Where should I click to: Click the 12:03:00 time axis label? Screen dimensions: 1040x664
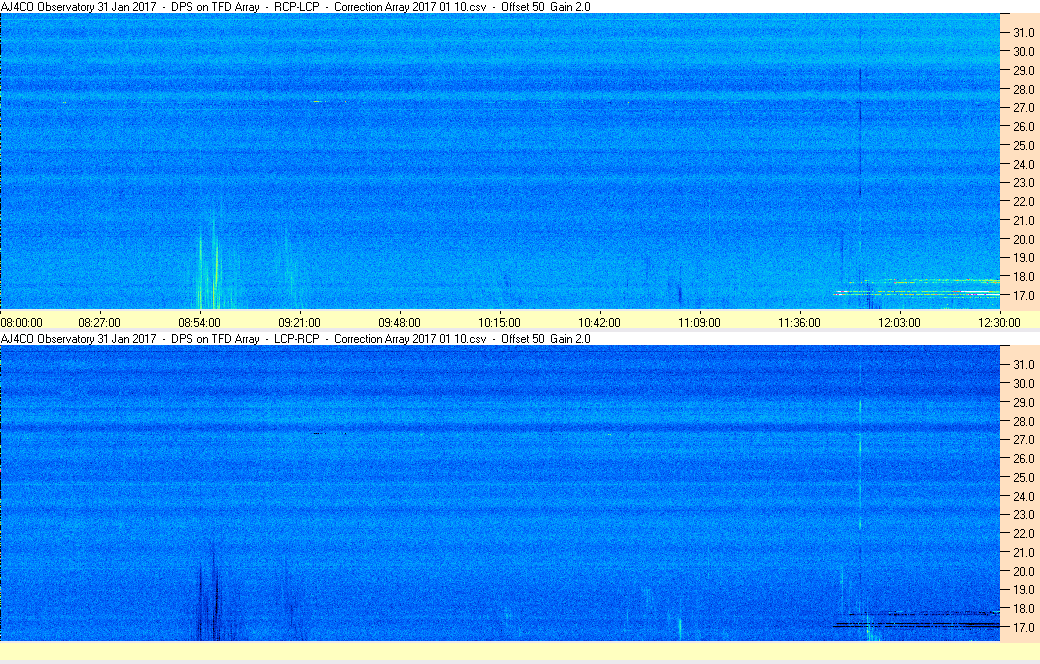click(899, 323)
